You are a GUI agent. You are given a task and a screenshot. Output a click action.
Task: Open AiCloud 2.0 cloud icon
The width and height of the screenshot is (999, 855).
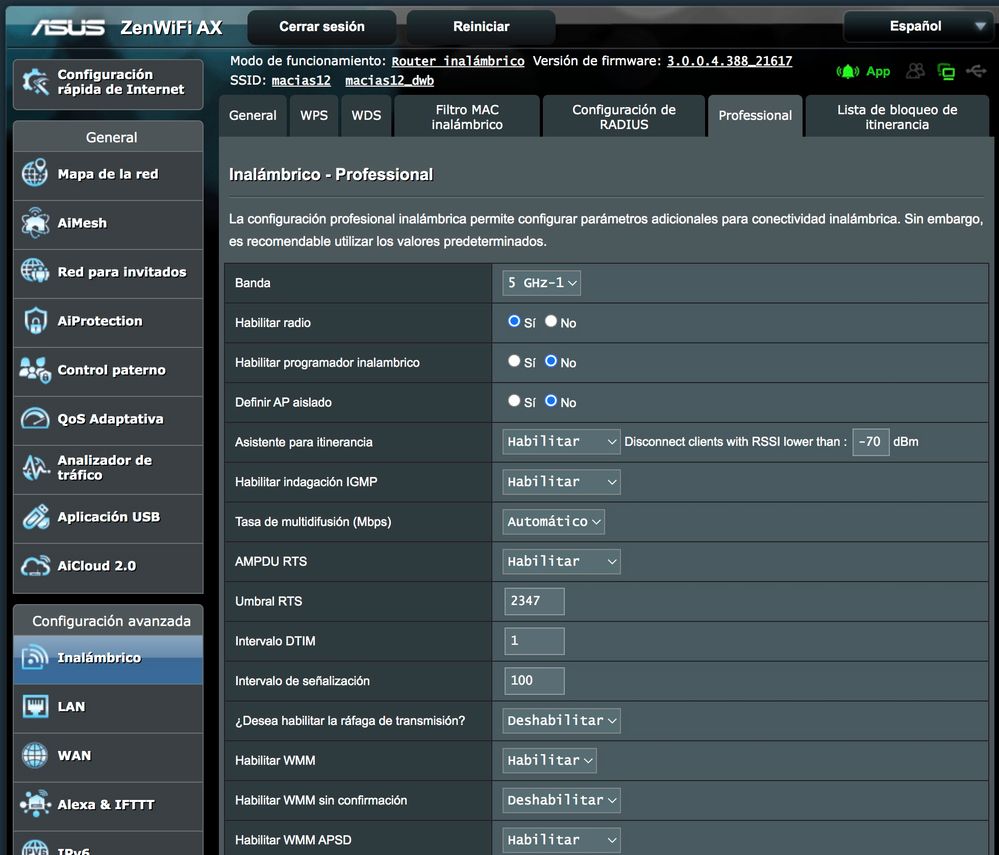click(x=35, y=566)
